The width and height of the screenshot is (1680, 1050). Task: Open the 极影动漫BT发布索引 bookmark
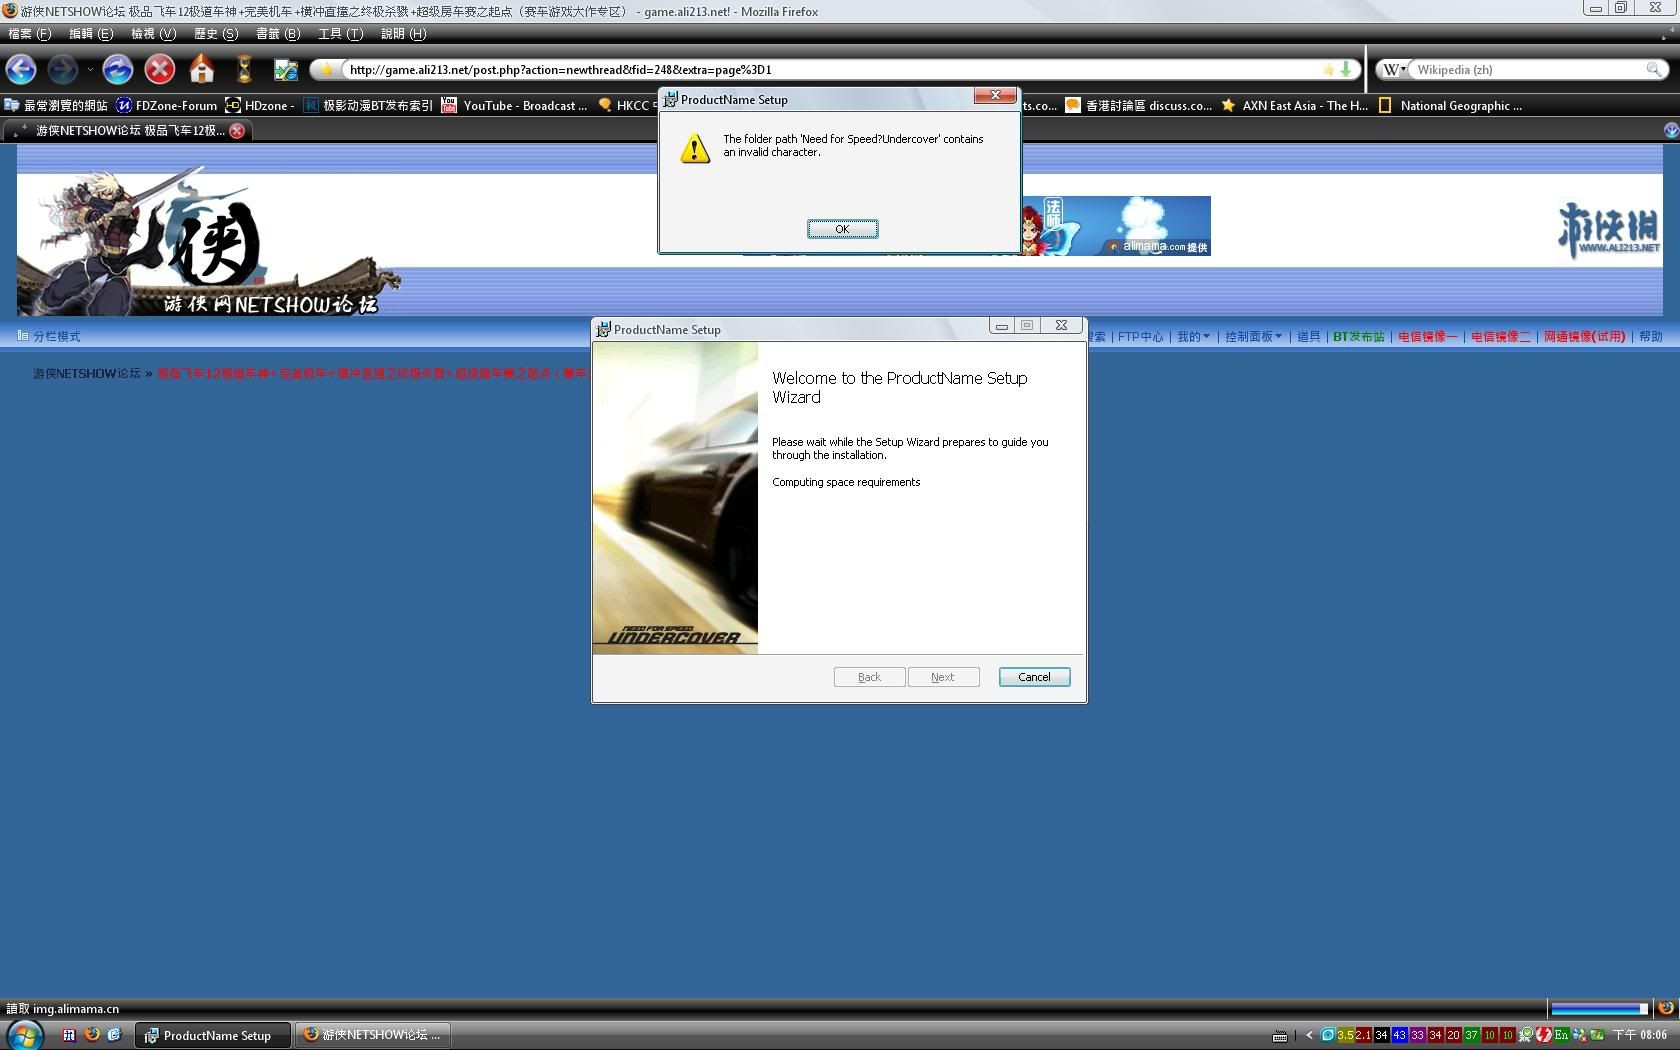coord(368,105)
